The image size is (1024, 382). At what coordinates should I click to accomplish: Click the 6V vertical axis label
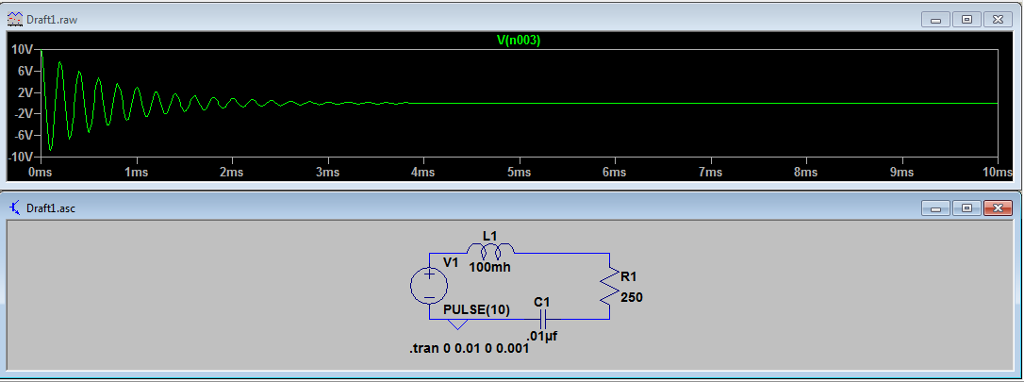(x=25, y=71)
